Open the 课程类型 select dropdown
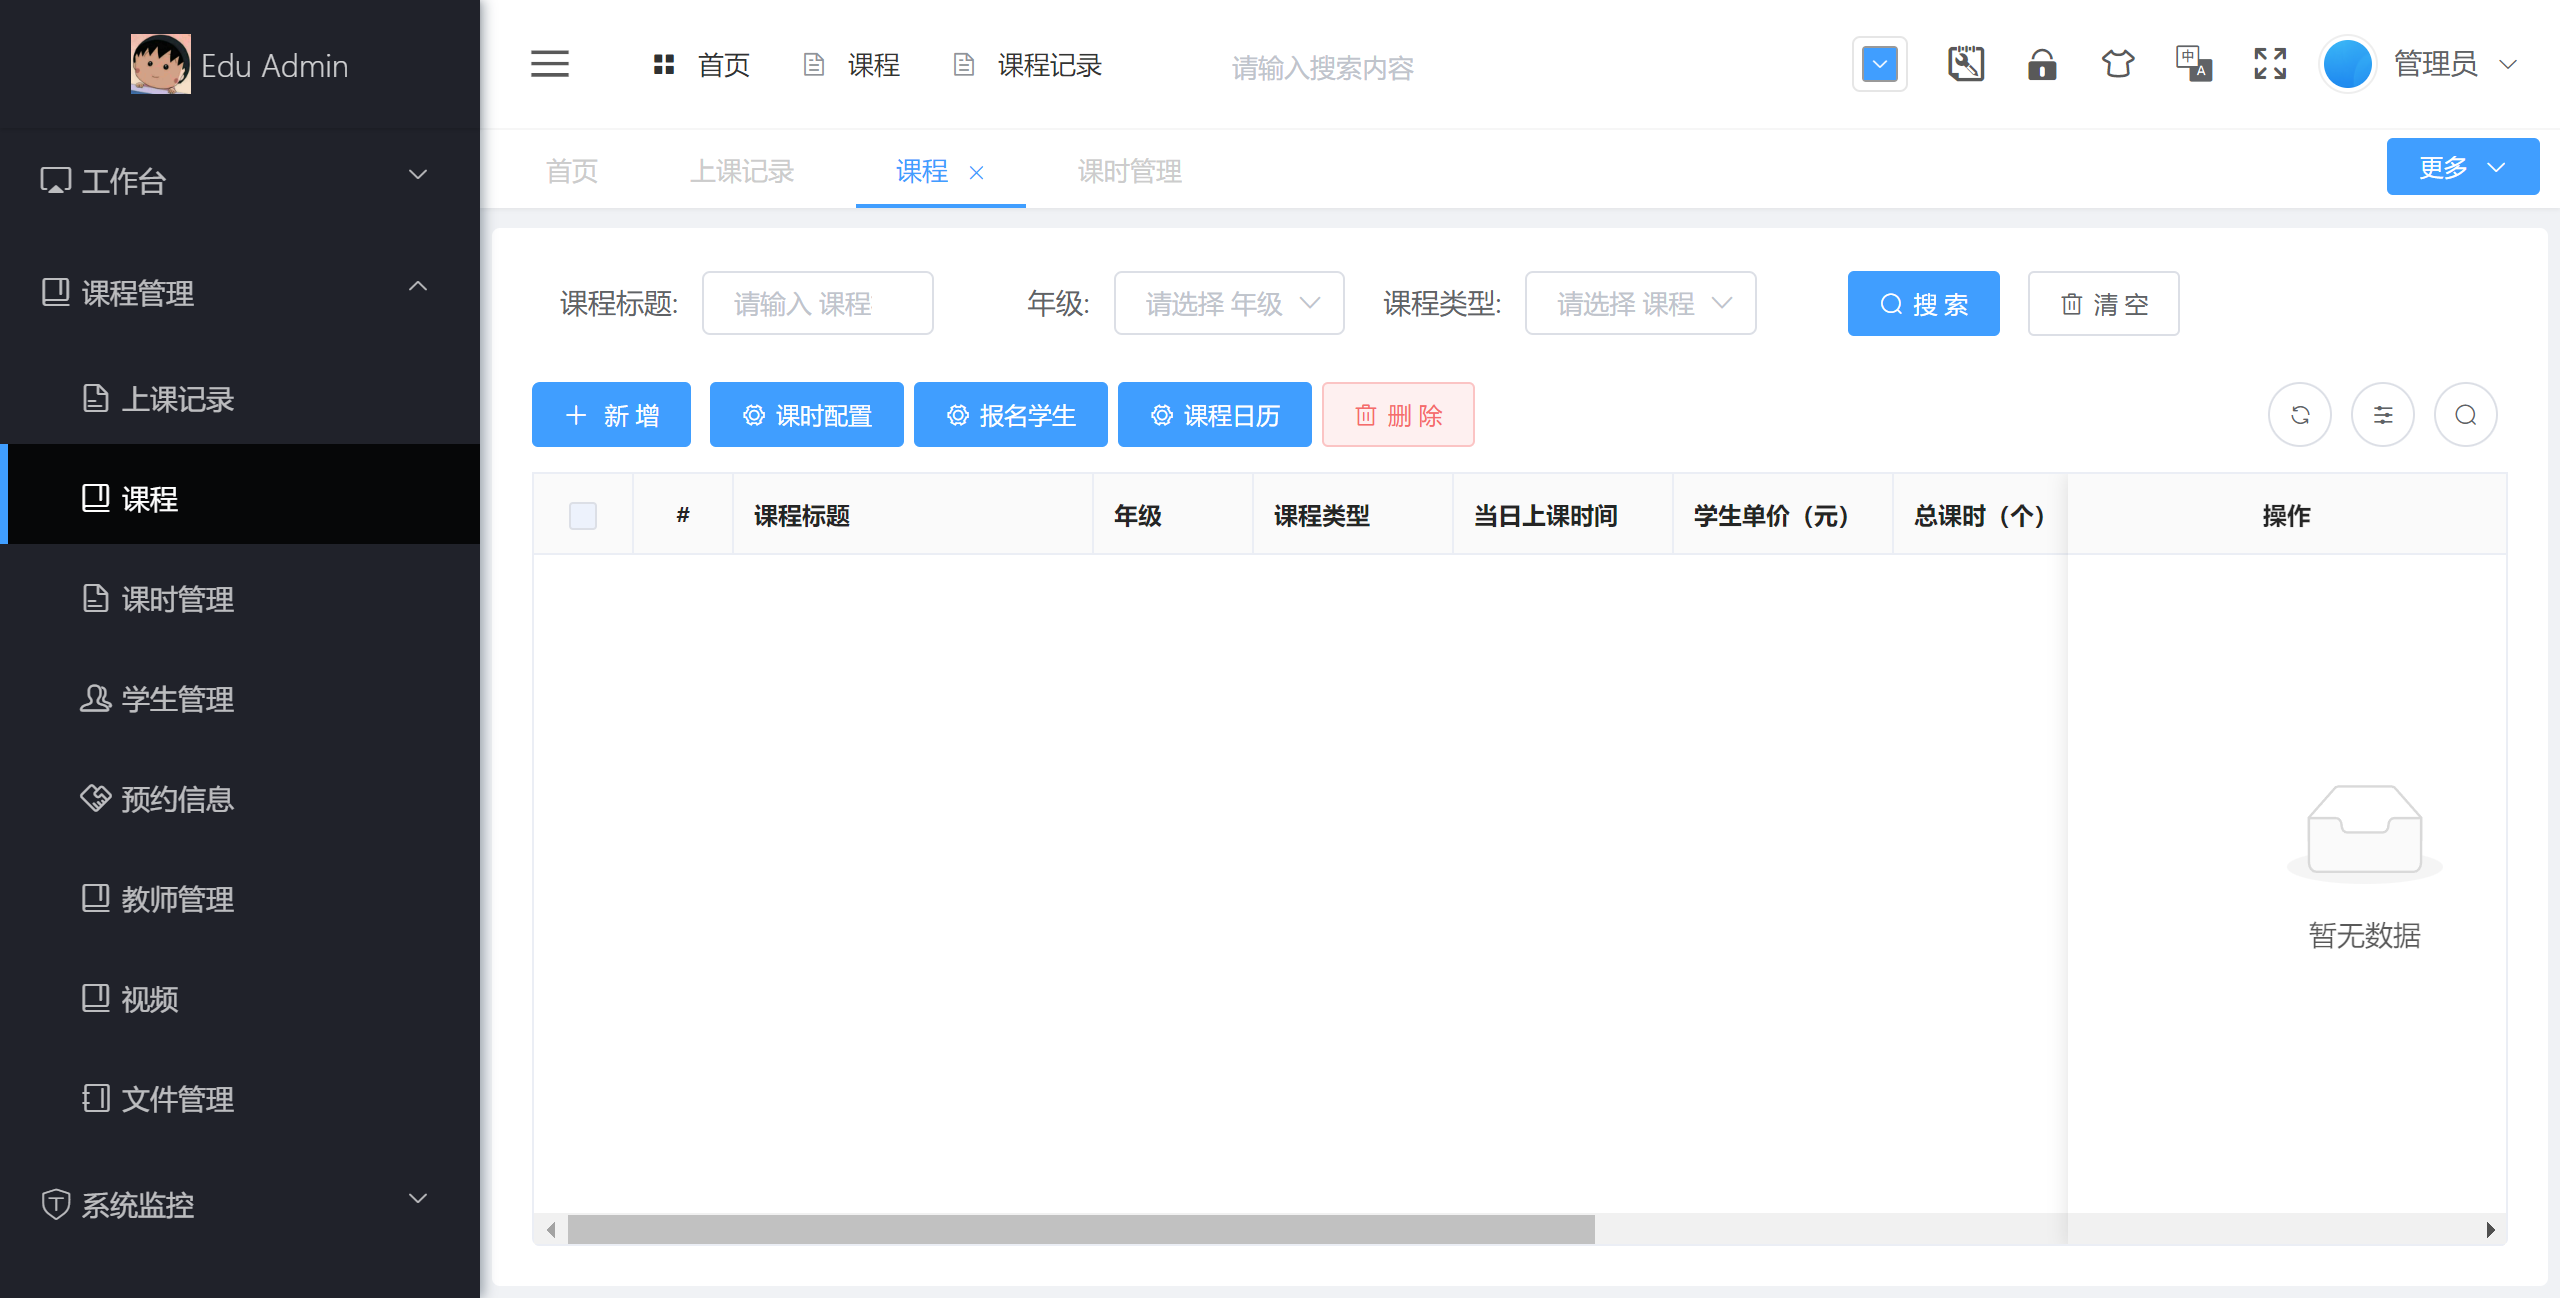Screen dimensions: 2560x1298 (1641, 303)
